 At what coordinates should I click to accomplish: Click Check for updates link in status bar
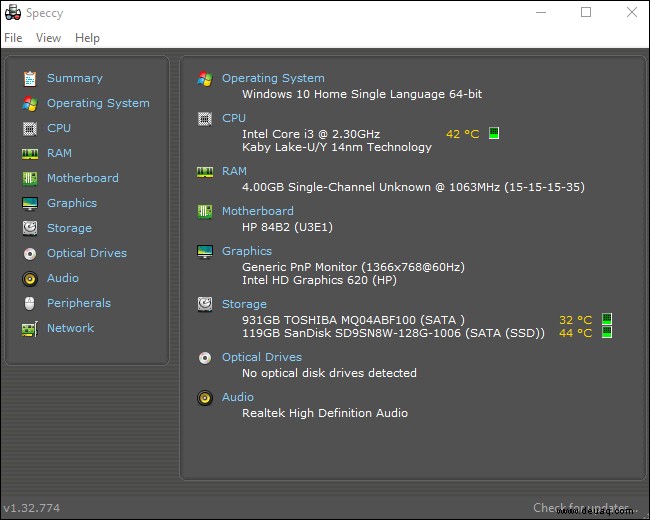point(583,508)
